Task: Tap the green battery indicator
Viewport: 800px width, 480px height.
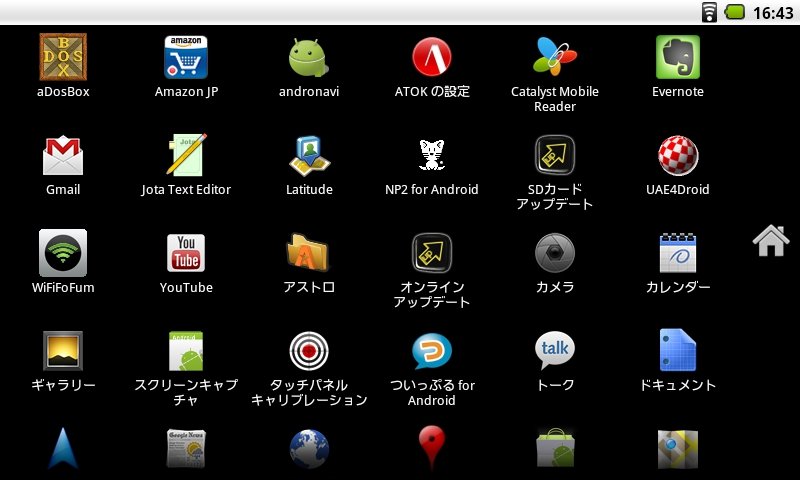Action: pyautogui.click(x=735, y=12)
